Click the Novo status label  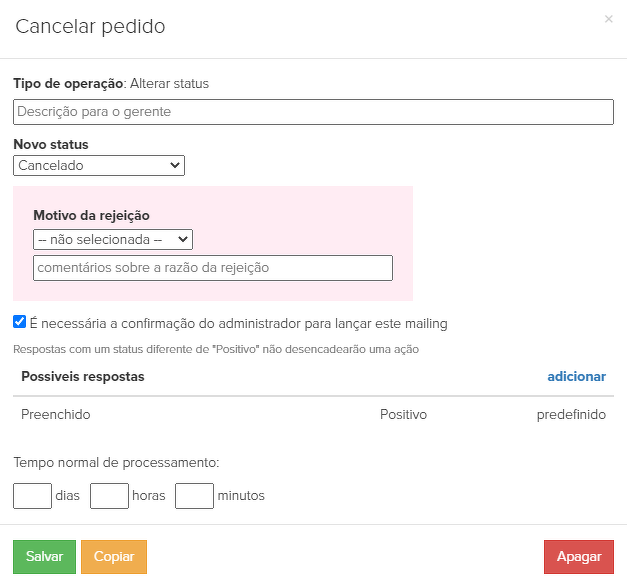[51, 145]
